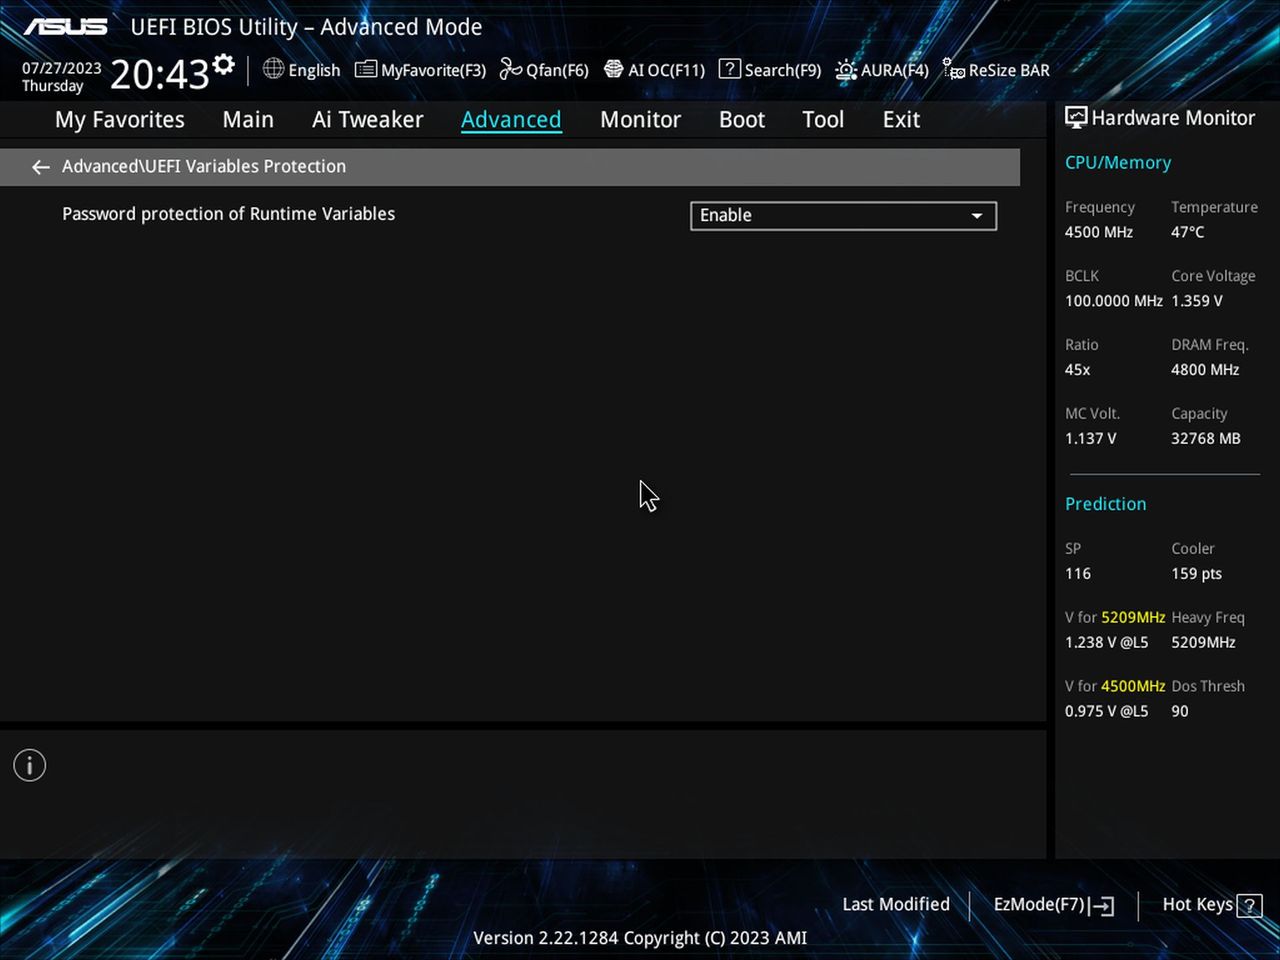Screen dimensions: 1280x960
Task: Toggle ReSize BAR setting
Action: 996,70
